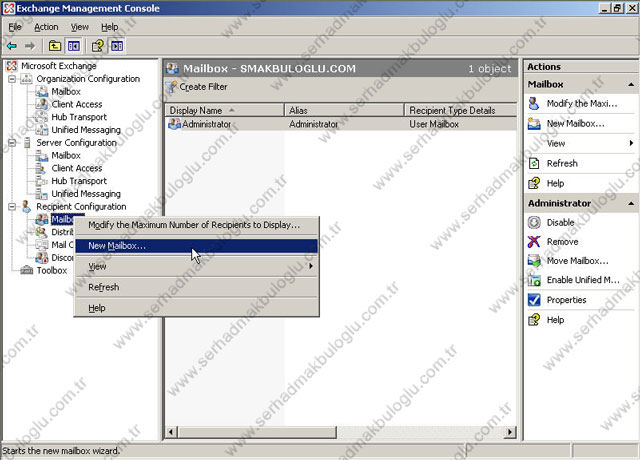The height and width of the screenshot is (460, 640).
Task: Click the Administrator mailbox row icon
Action: (174, 124)
